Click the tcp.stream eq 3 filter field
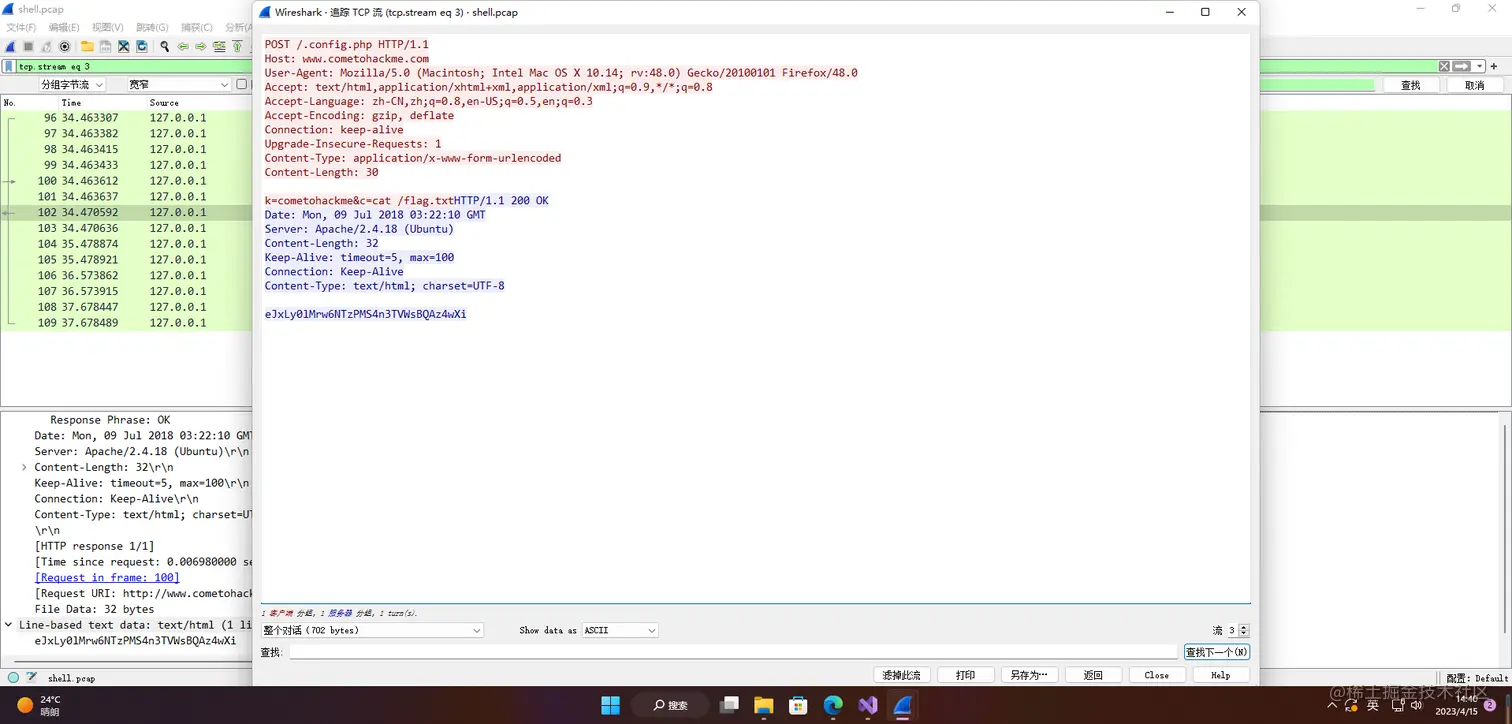The width and height of the screenshot is (1512, 724). tap(726, 66)
